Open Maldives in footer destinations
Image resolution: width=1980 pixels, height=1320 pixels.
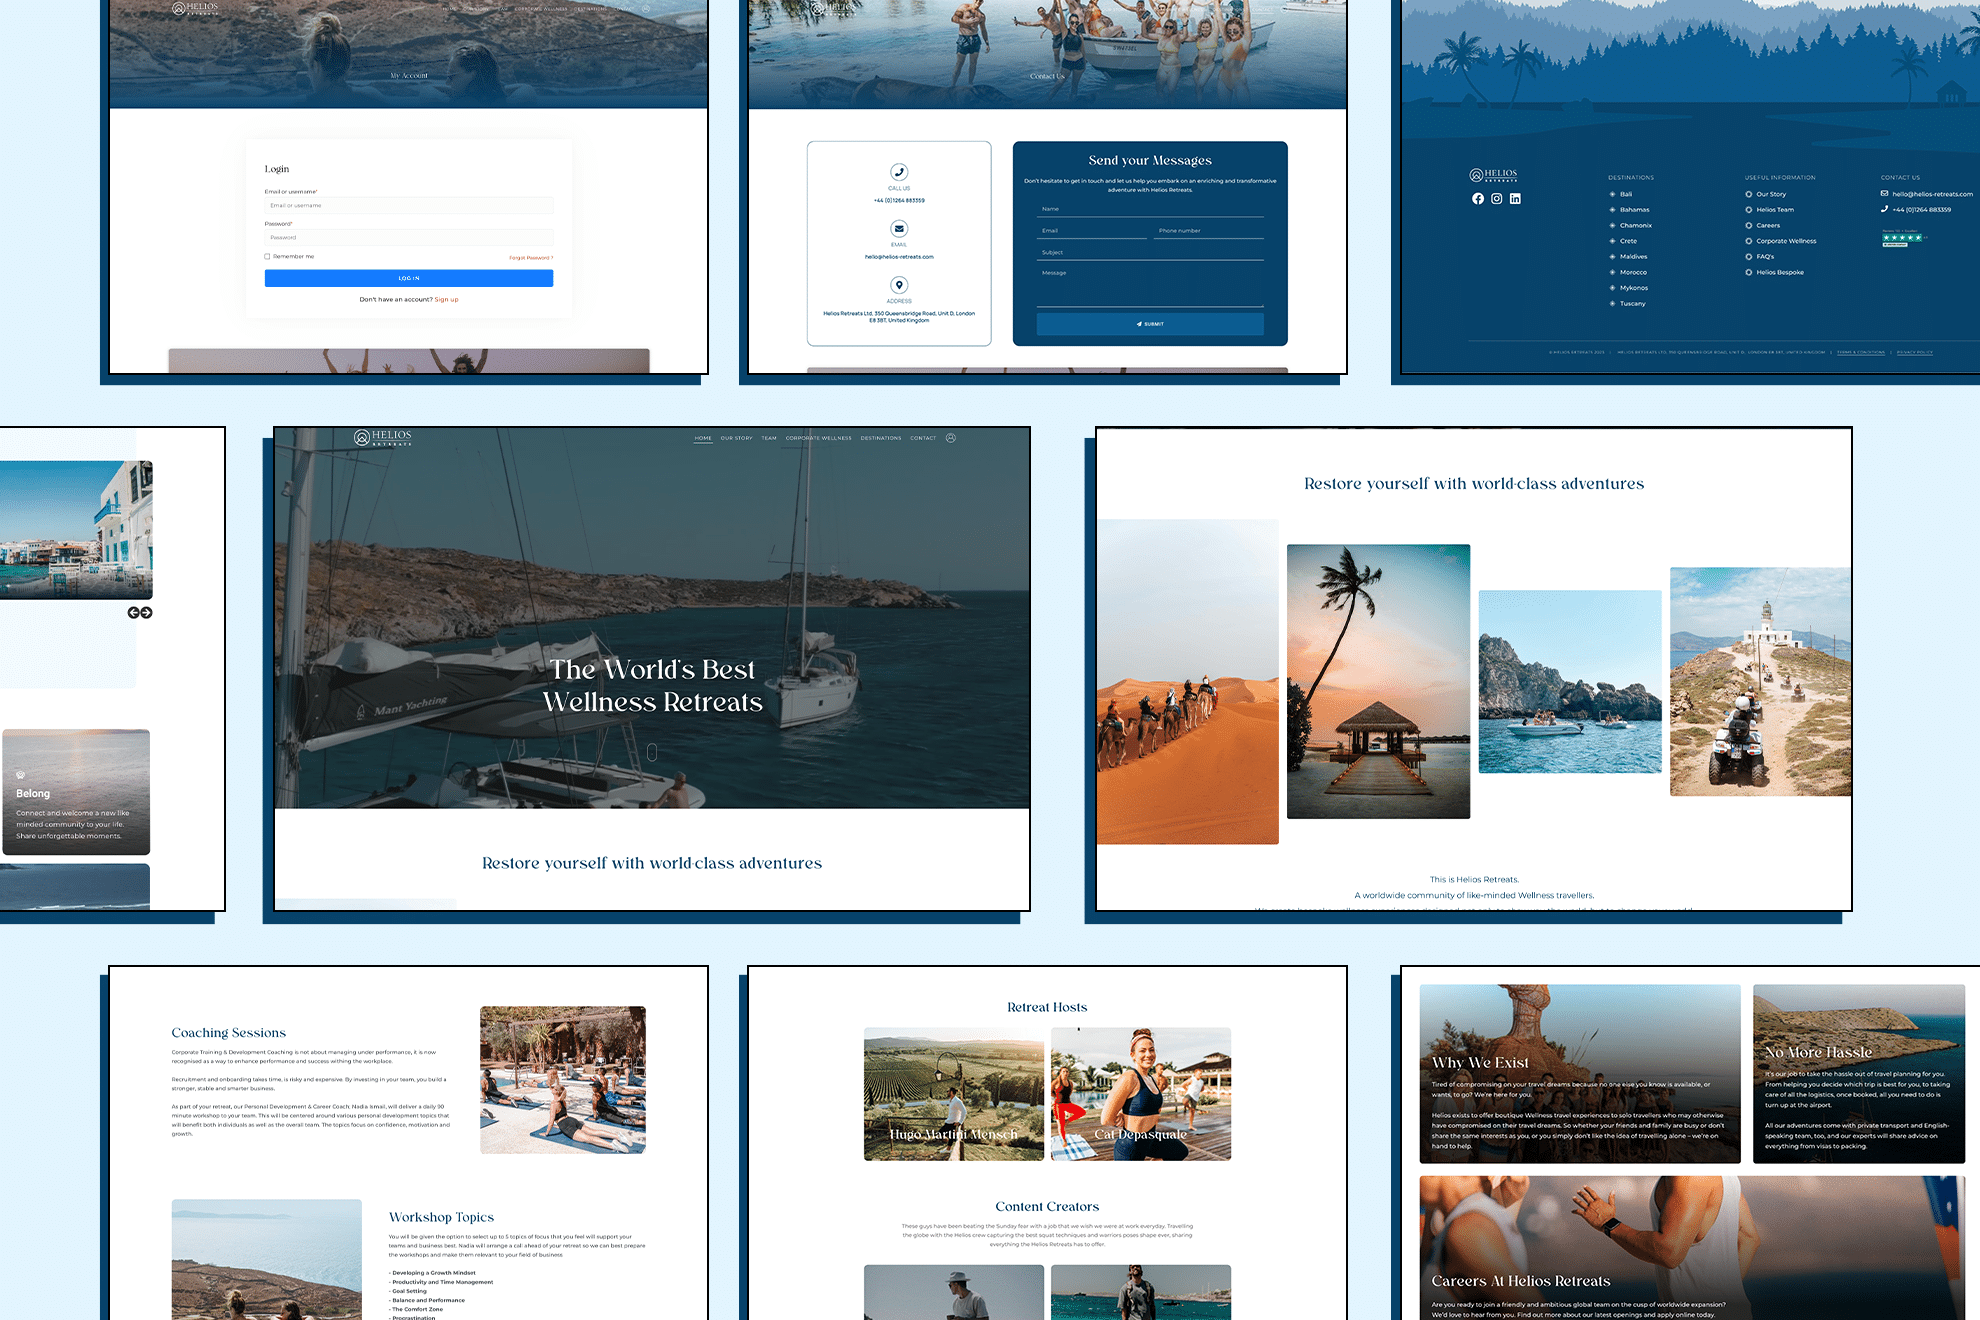1634,257
